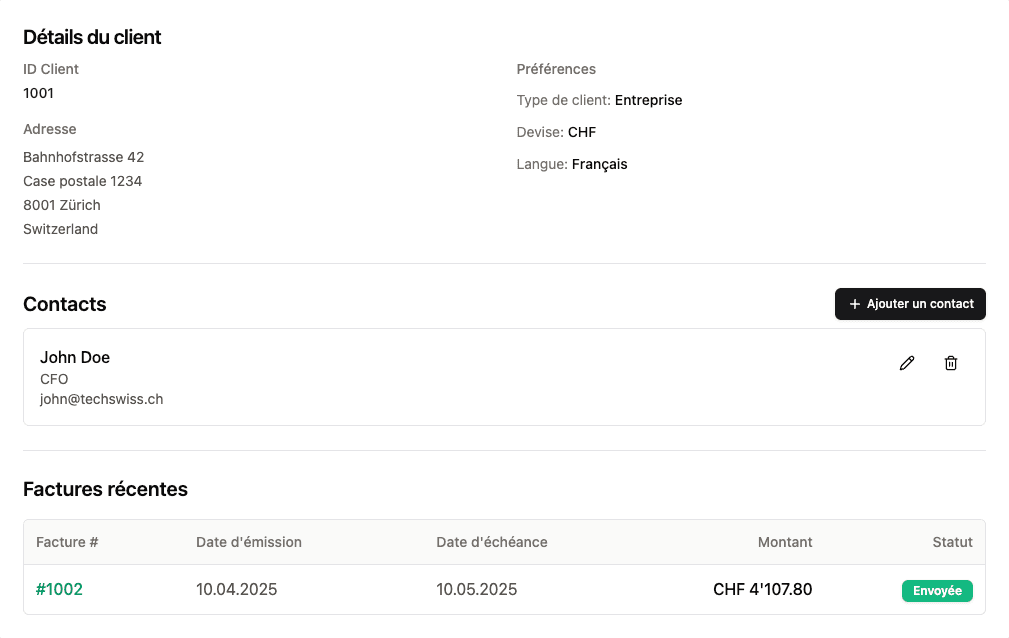Click the amount CHF 4'107.80
Viewport: 1009px width, 638px height.
762,590
